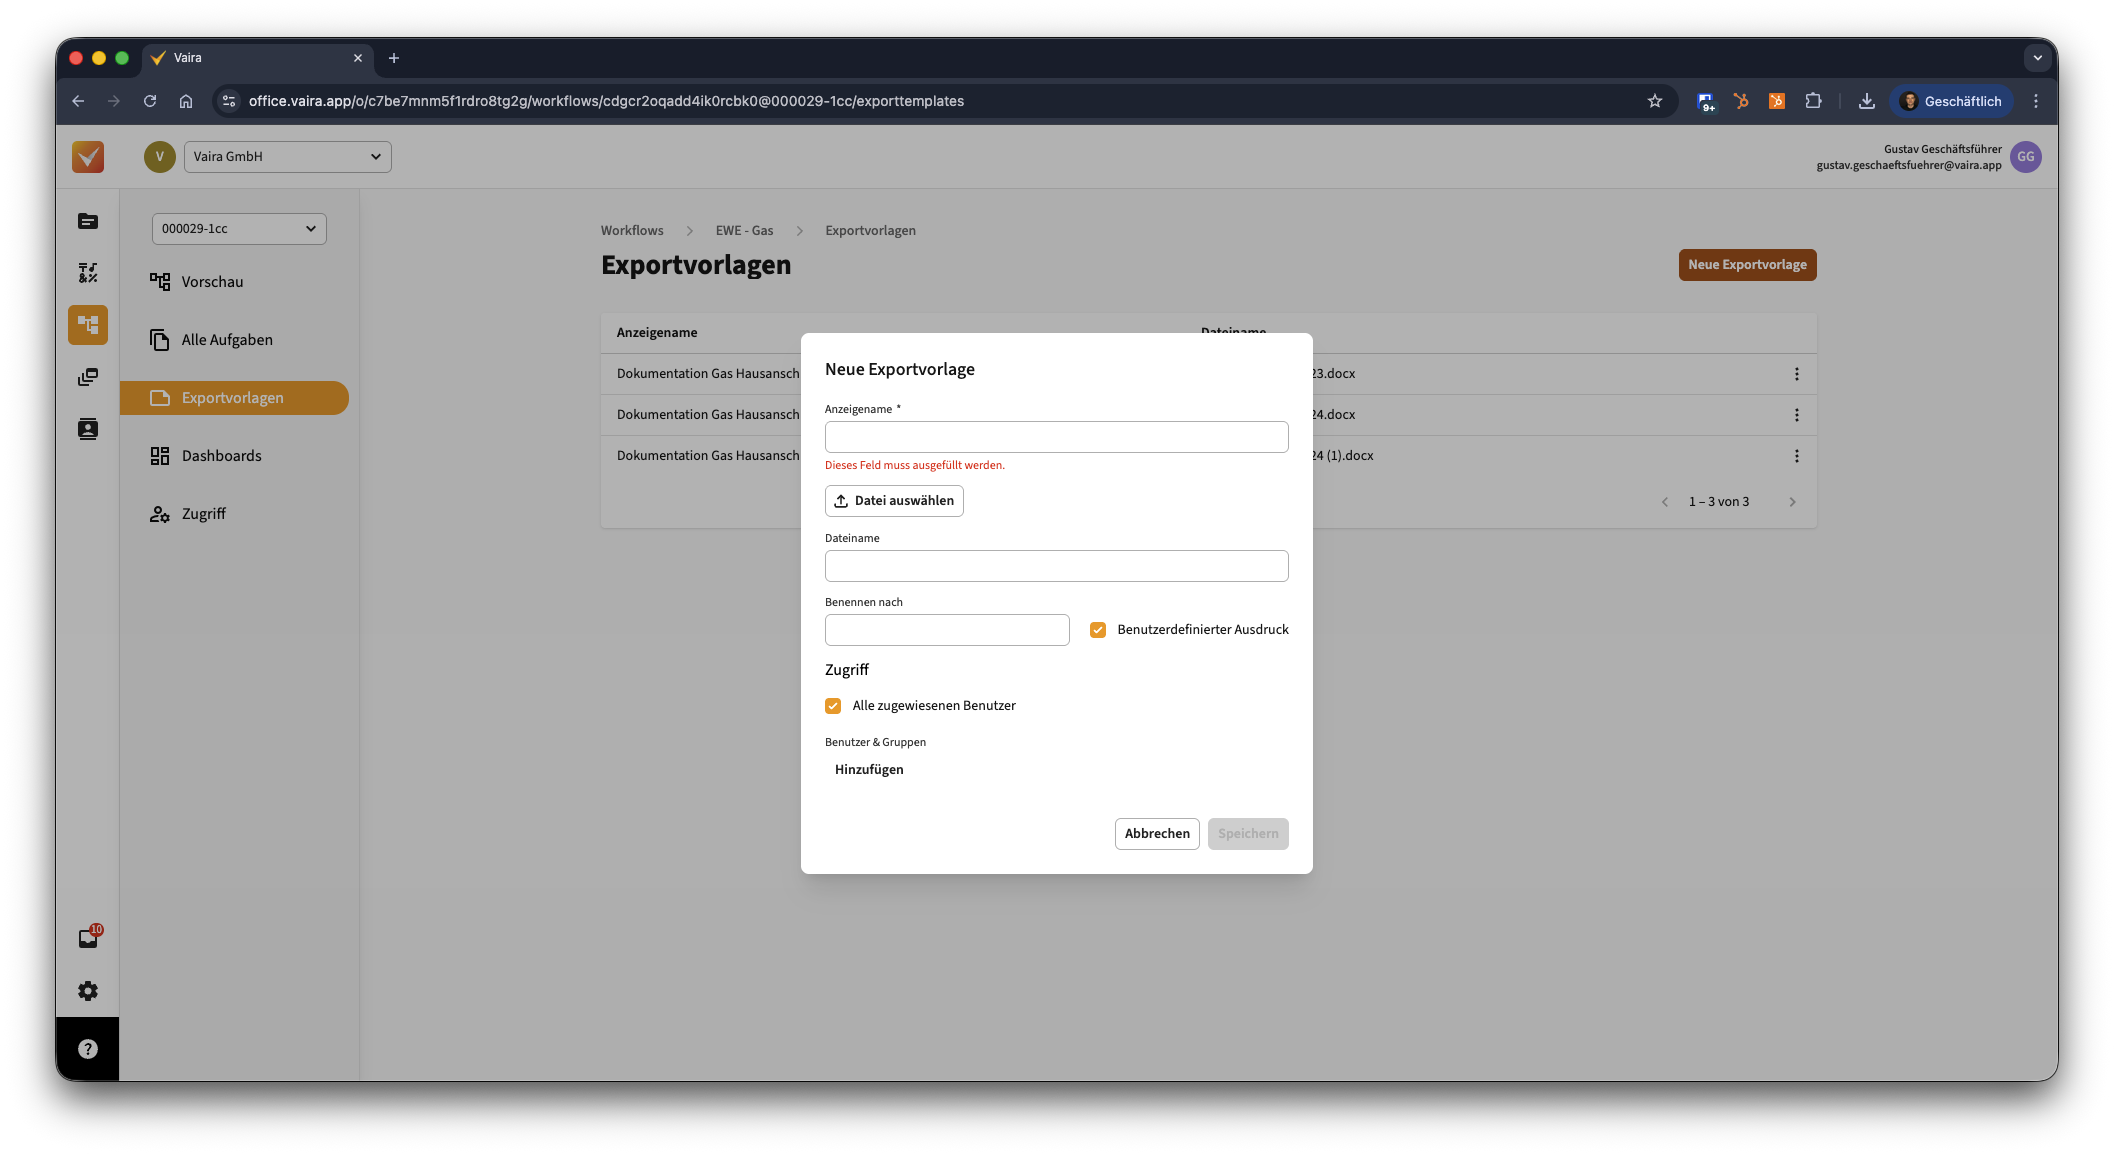Image resolution: width=2114 pixels, height=1155 pixels.
Task: Toggle Alle zugewiesenen Benutzer checkbox
Action: click(833, 706)
